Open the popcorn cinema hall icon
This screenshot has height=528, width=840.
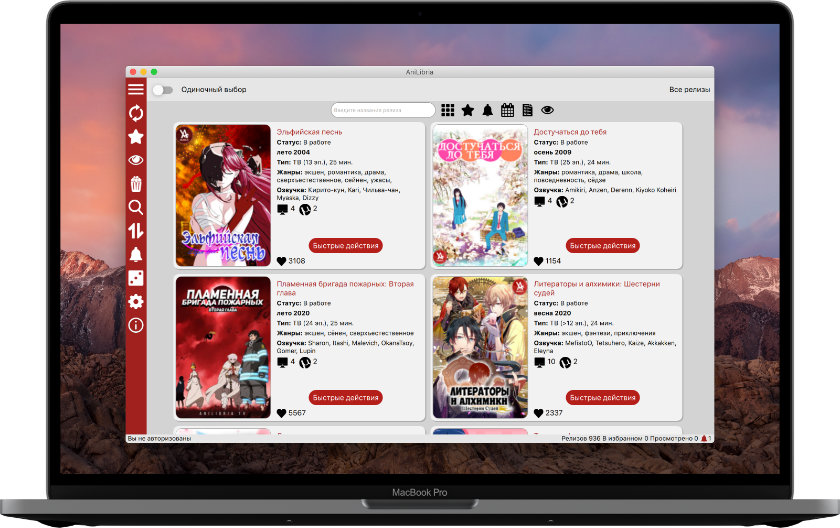coord(136,184)
